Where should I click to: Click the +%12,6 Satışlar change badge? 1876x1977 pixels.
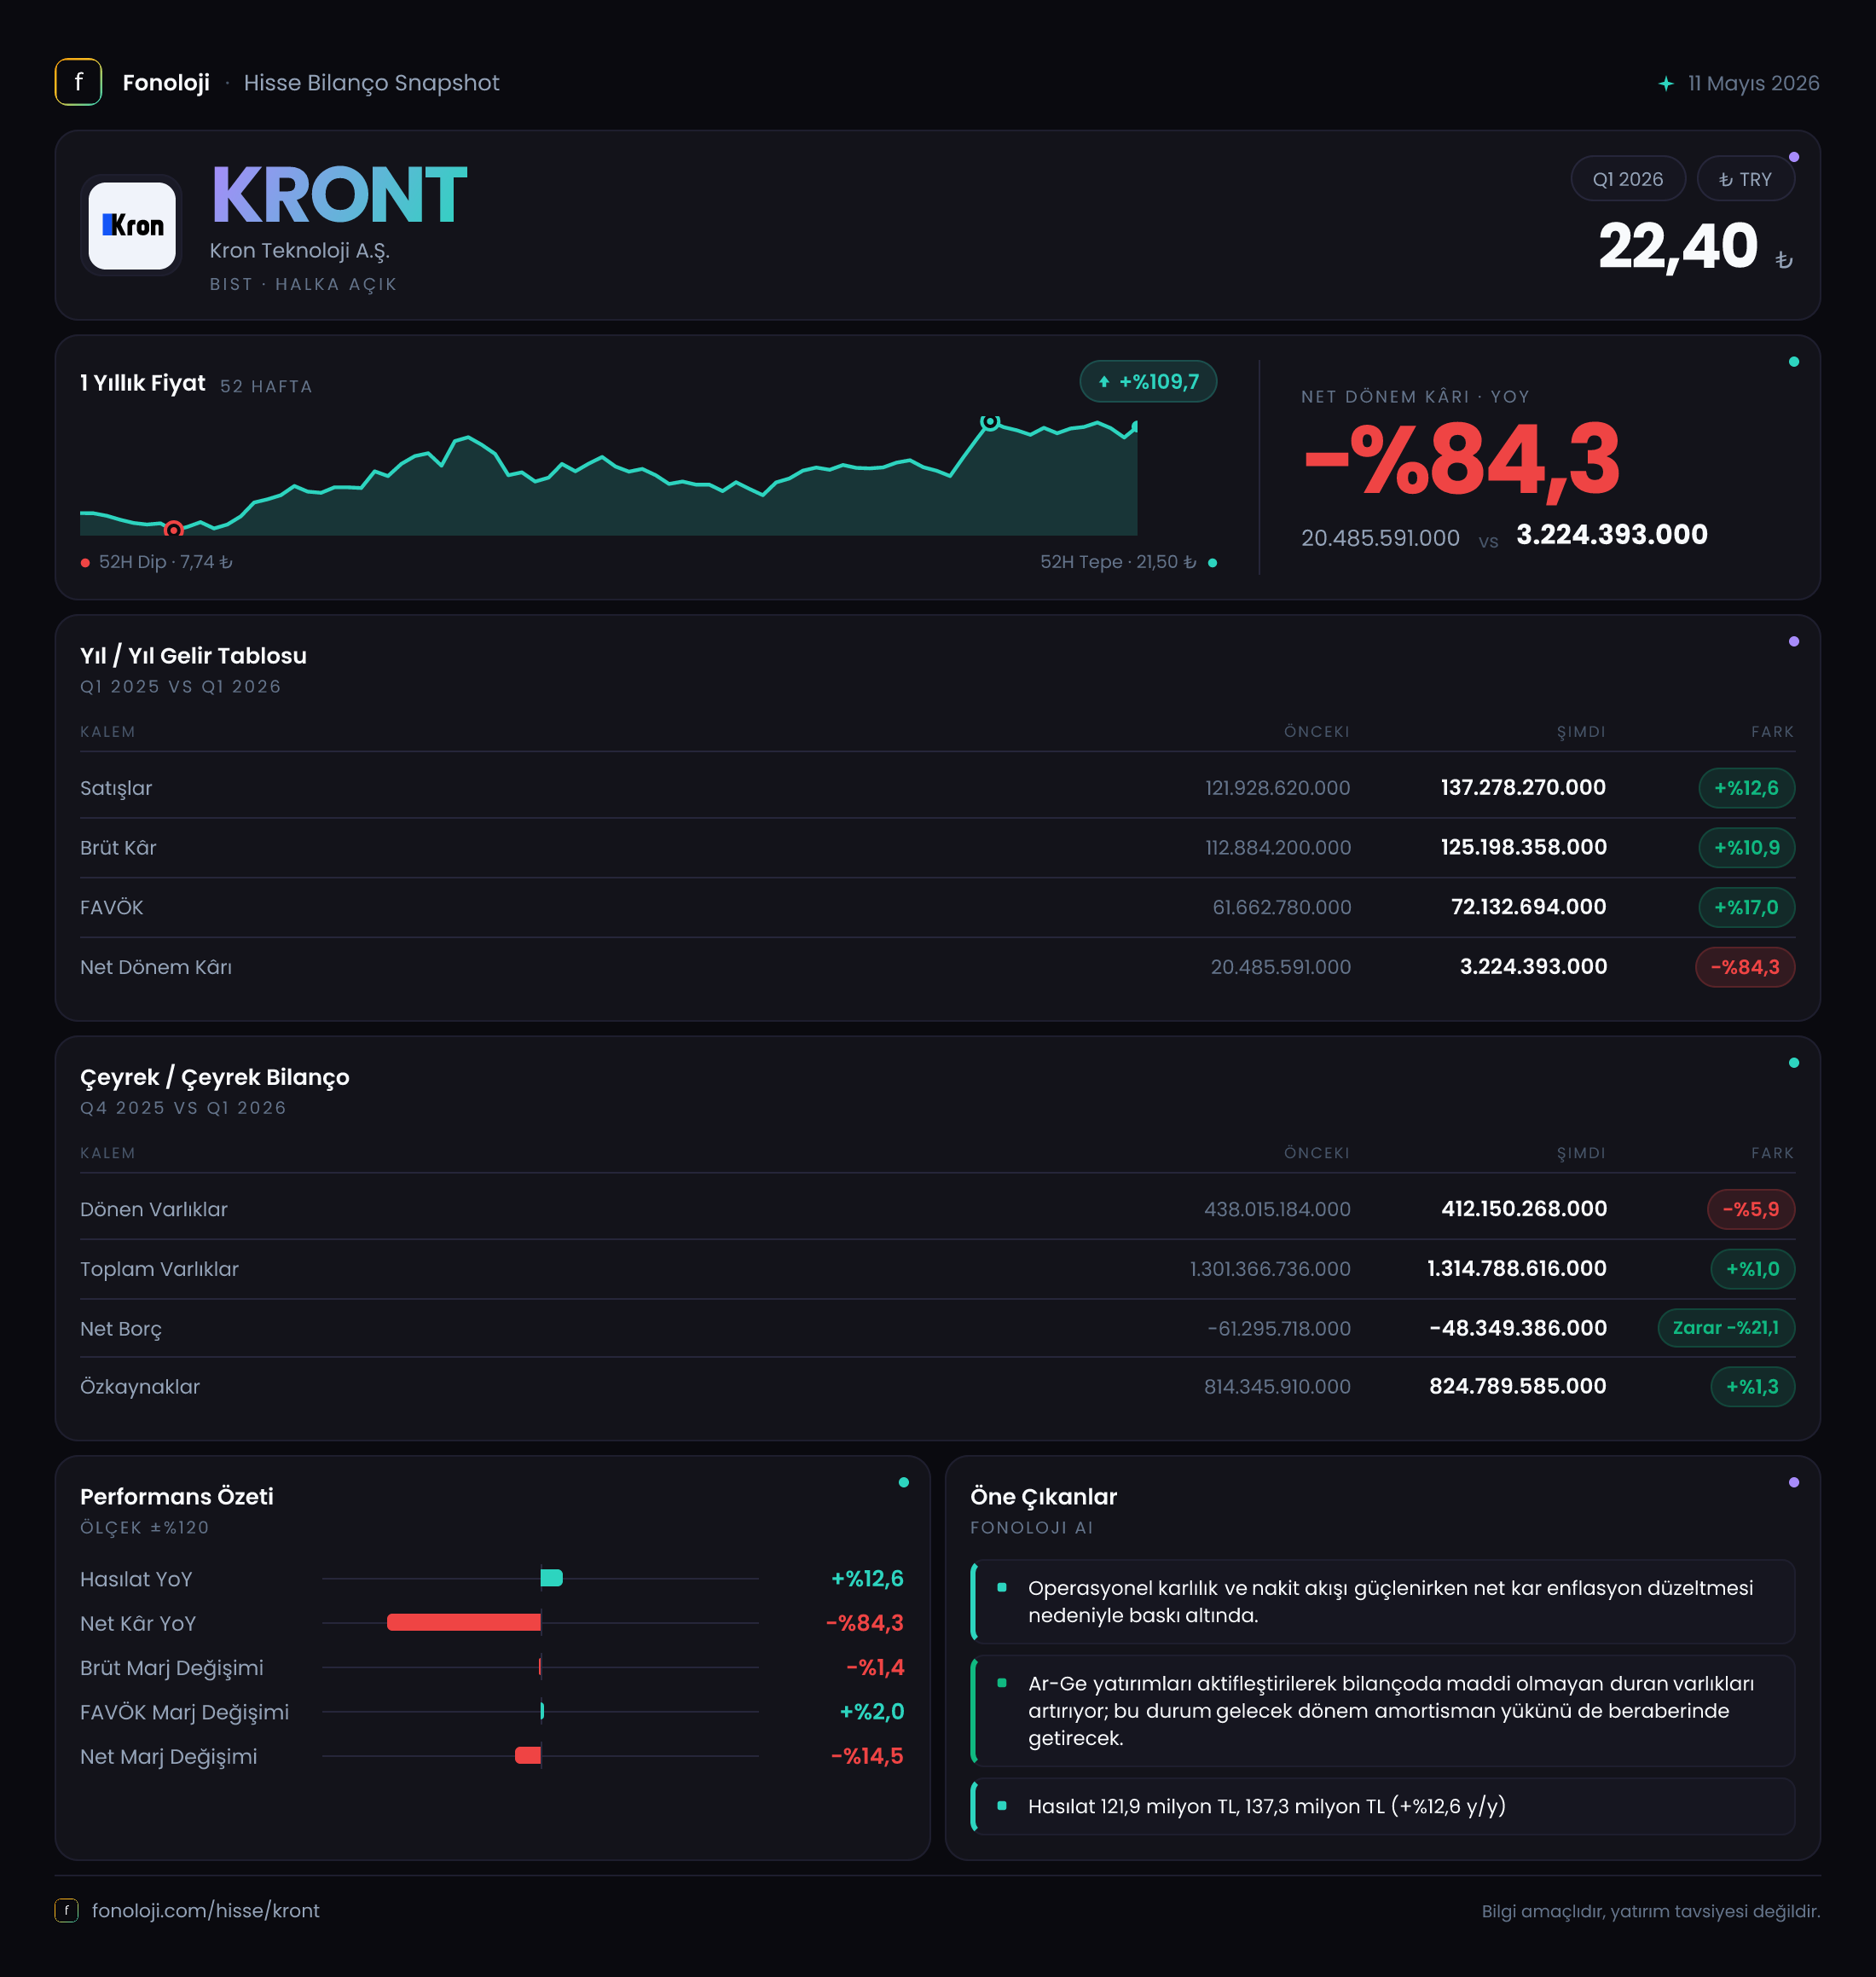pos(1746,788)
